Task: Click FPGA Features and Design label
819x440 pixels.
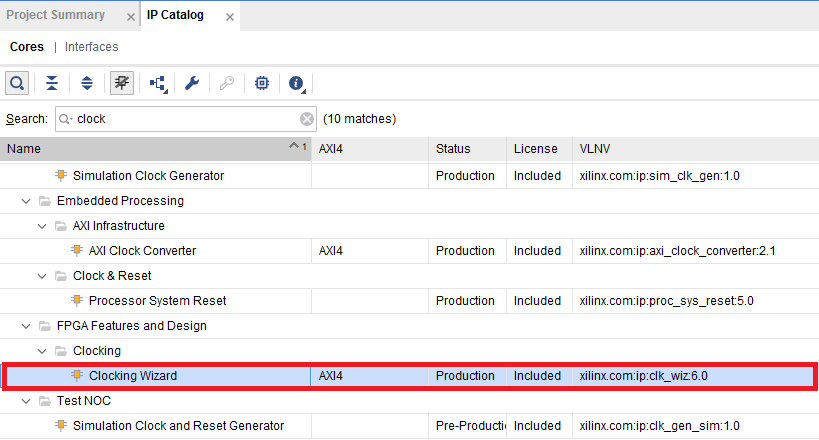Action: tap(132, 326)
